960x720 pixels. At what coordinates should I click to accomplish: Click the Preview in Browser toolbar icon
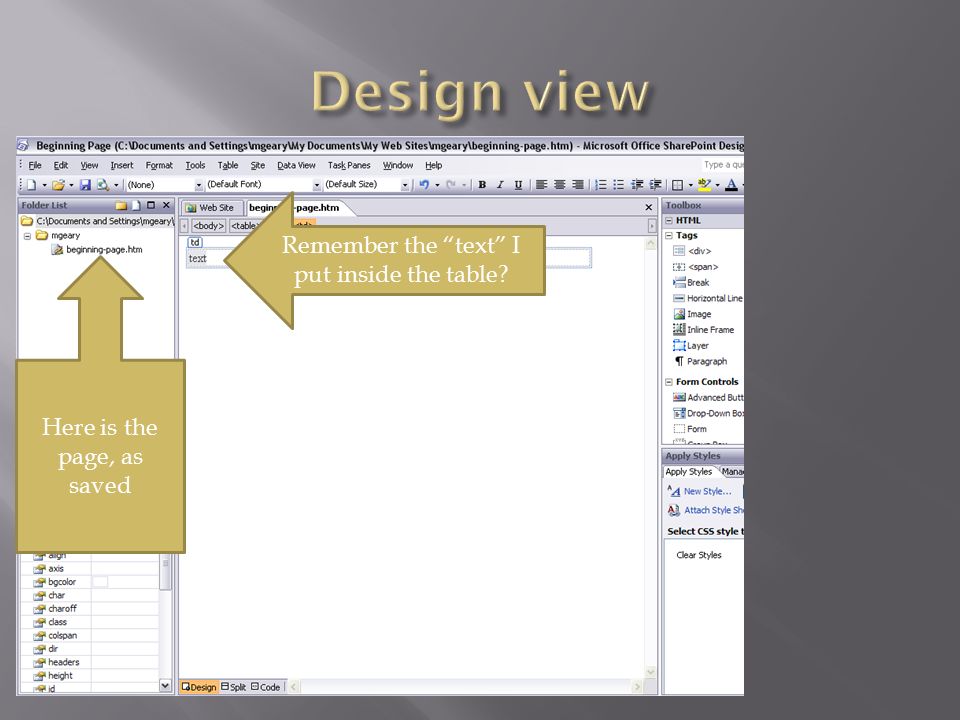102,184
